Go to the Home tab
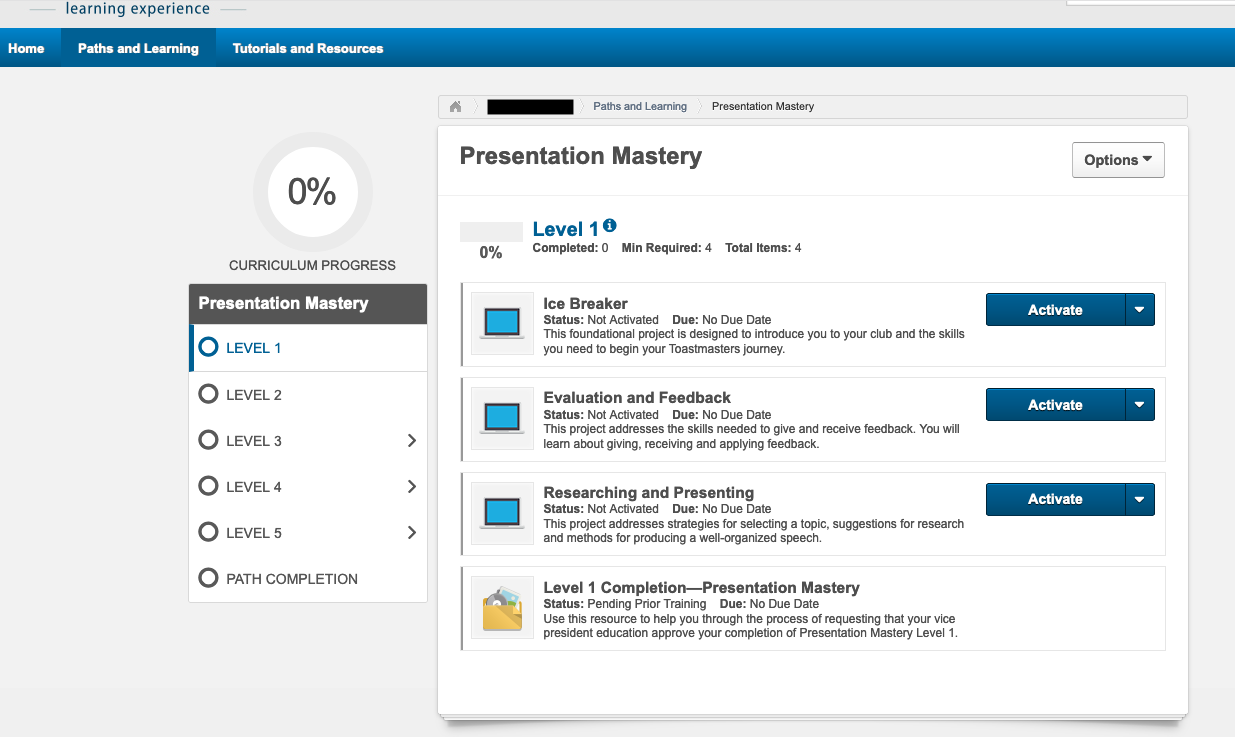 [26, 48]
